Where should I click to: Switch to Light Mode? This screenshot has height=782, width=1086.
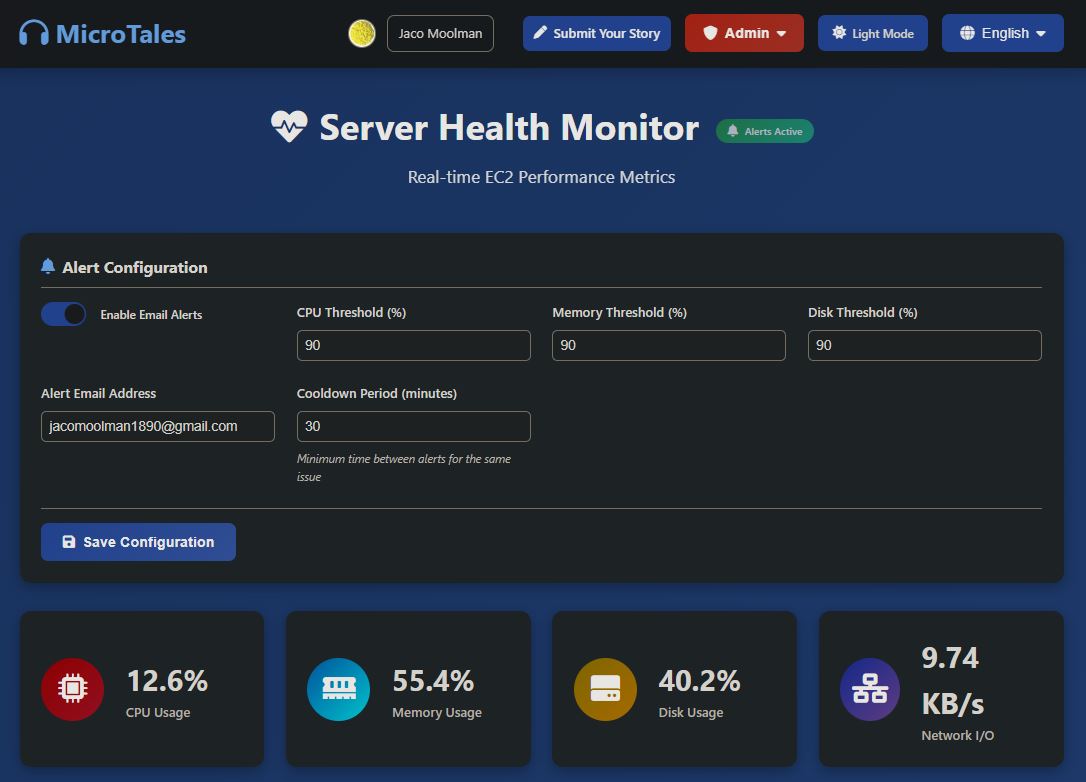point(872,33)
